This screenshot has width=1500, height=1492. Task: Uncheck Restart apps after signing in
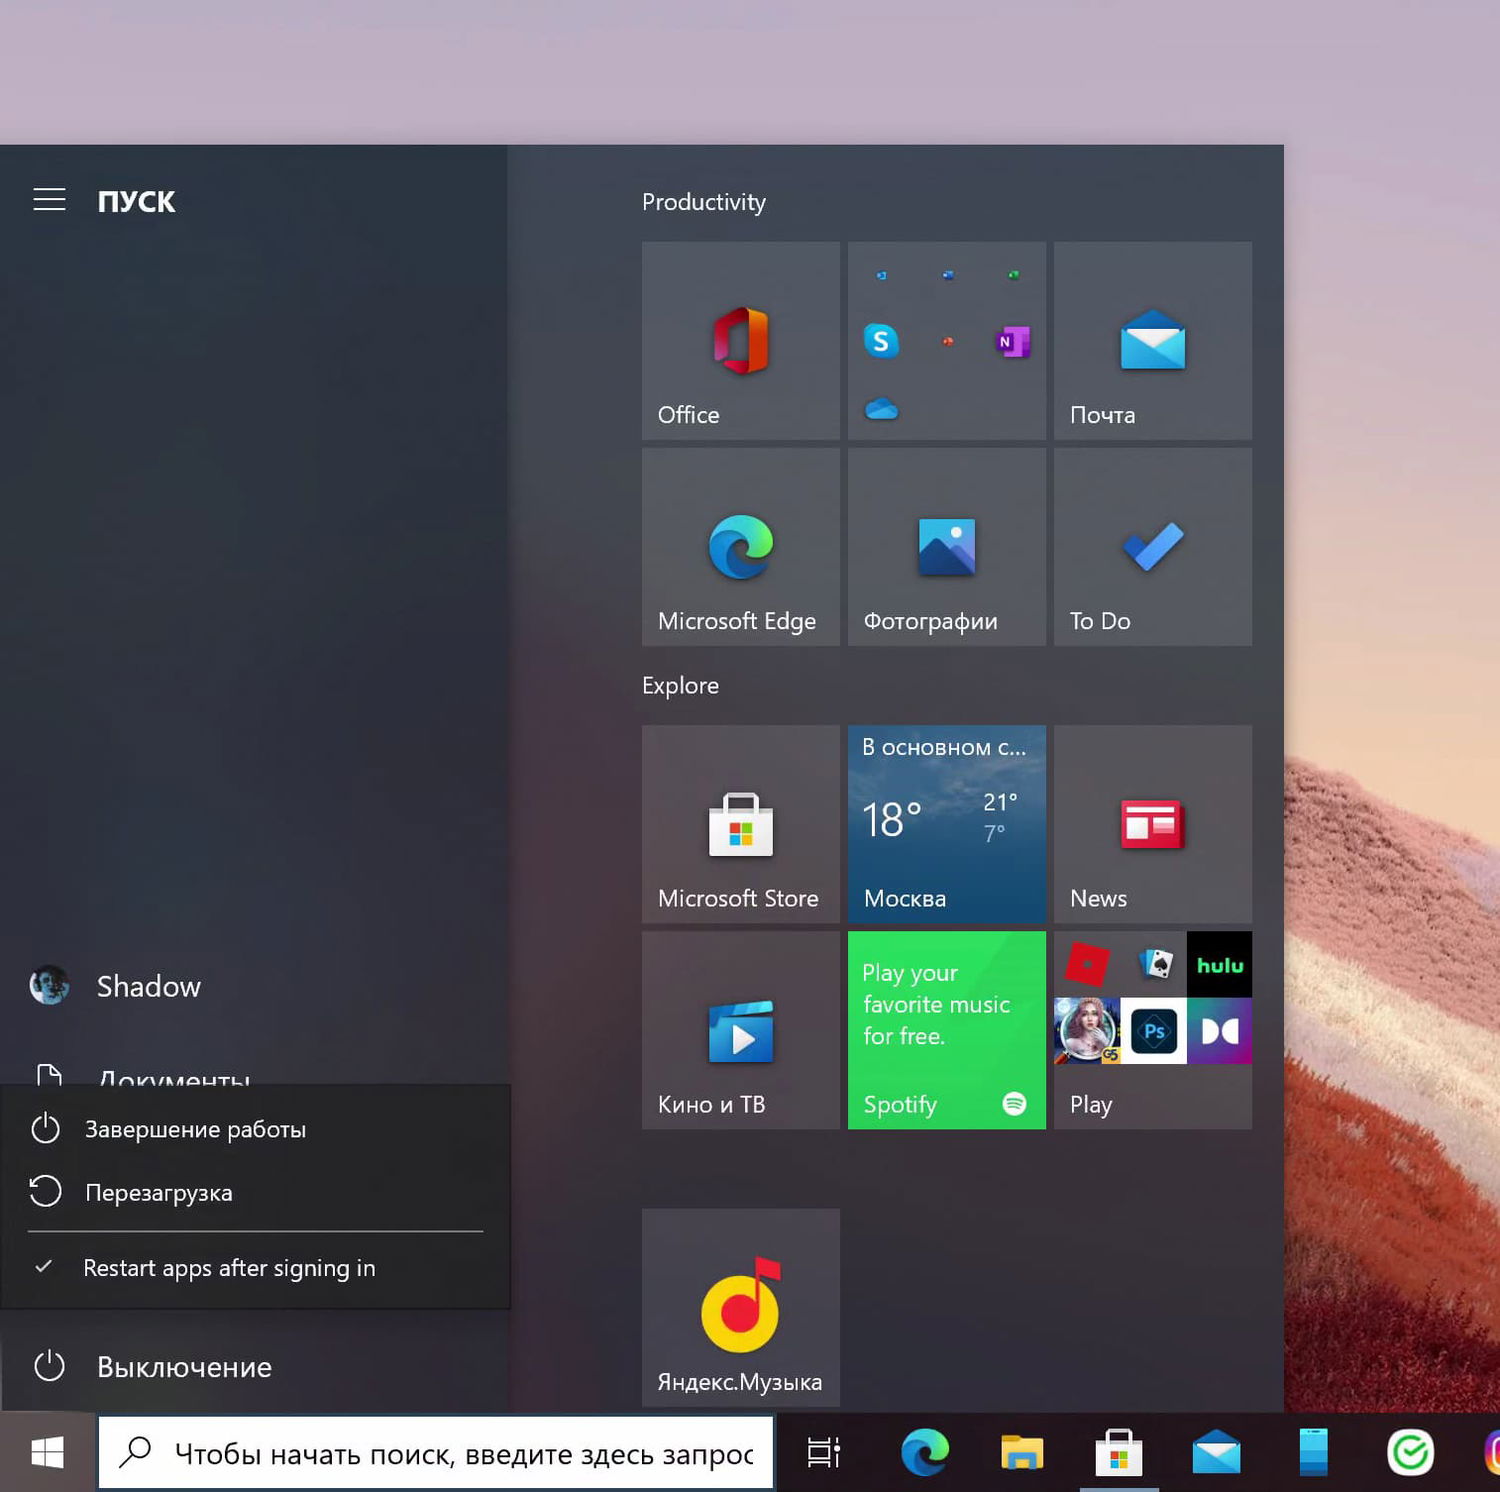255,1268
